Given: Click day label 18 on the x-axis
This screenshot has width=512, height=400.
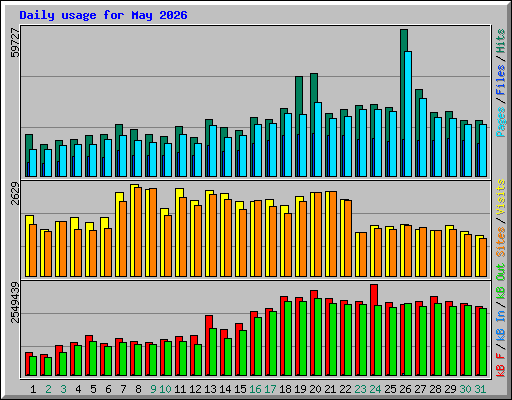Looking at the screenshot, I should tap(285, 389).
